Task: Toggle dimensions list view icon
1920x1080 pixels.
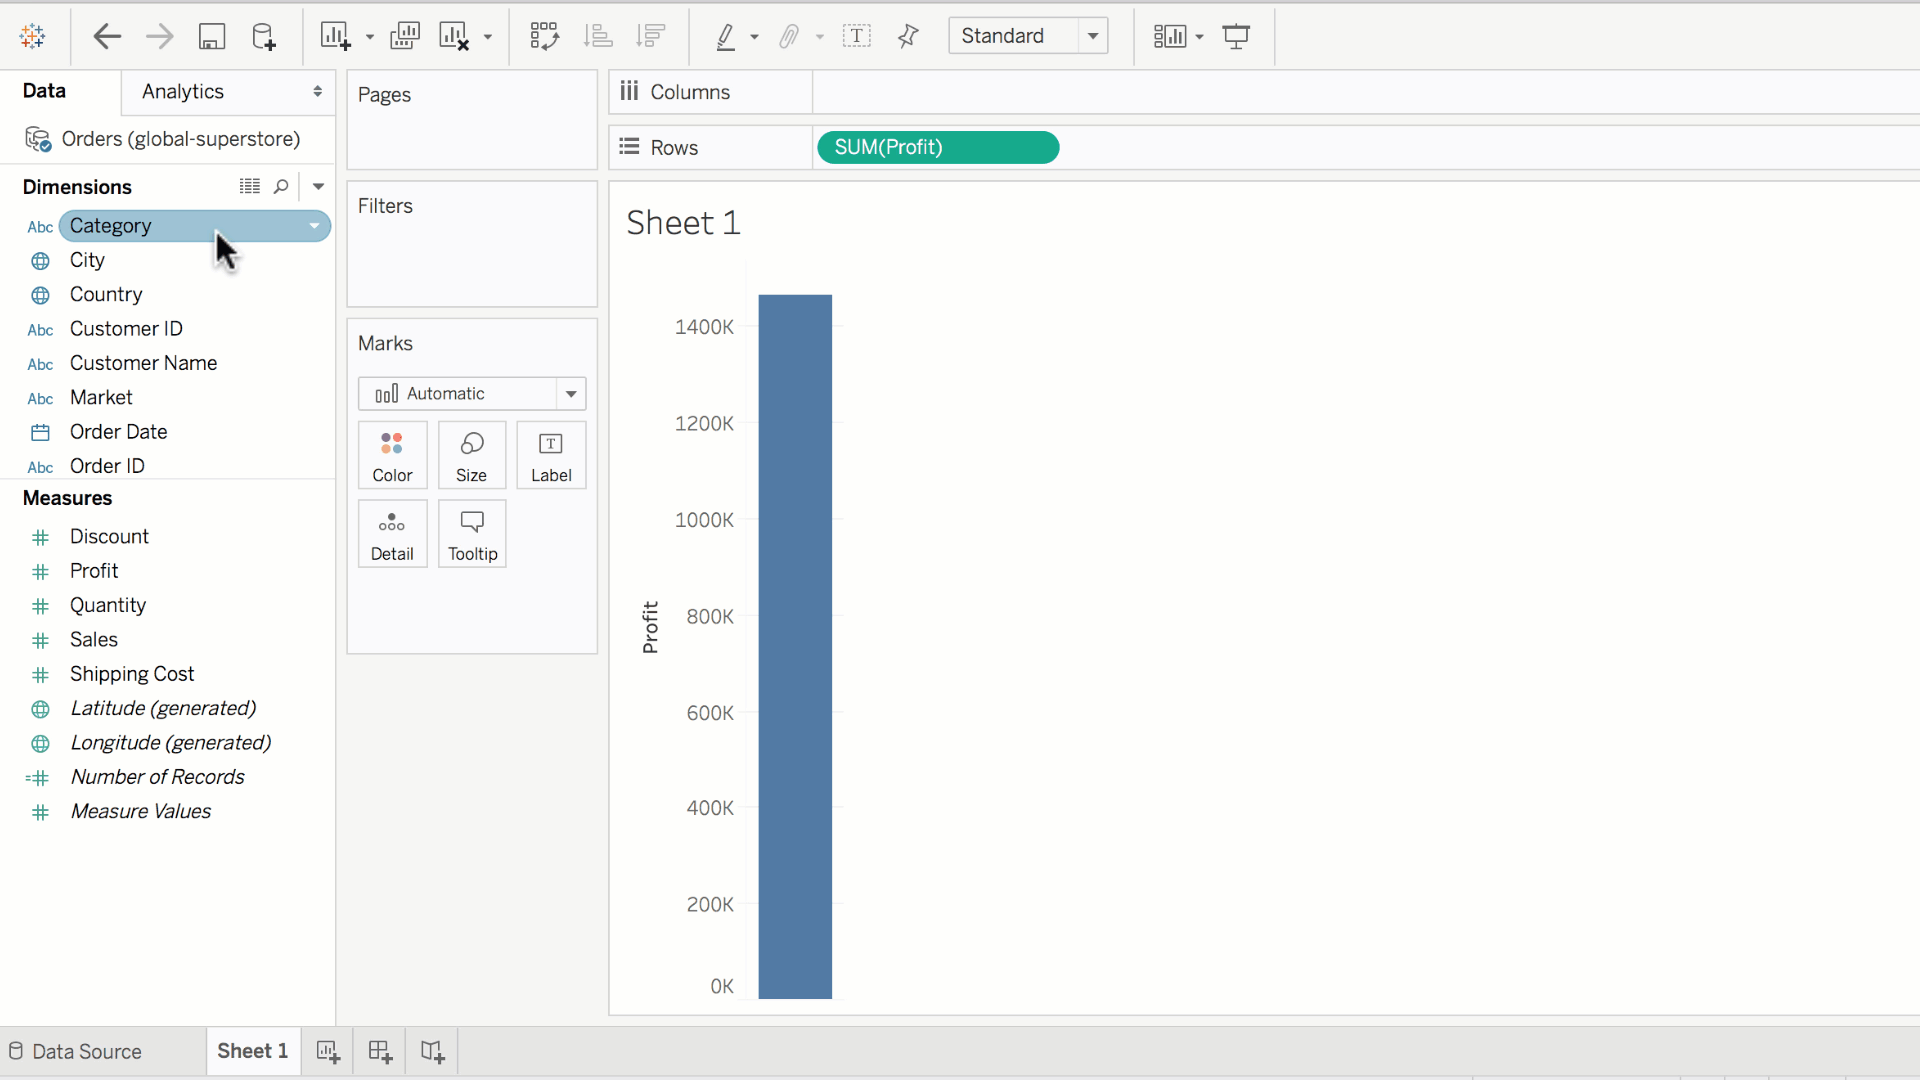Action: (x=249, y=186)
